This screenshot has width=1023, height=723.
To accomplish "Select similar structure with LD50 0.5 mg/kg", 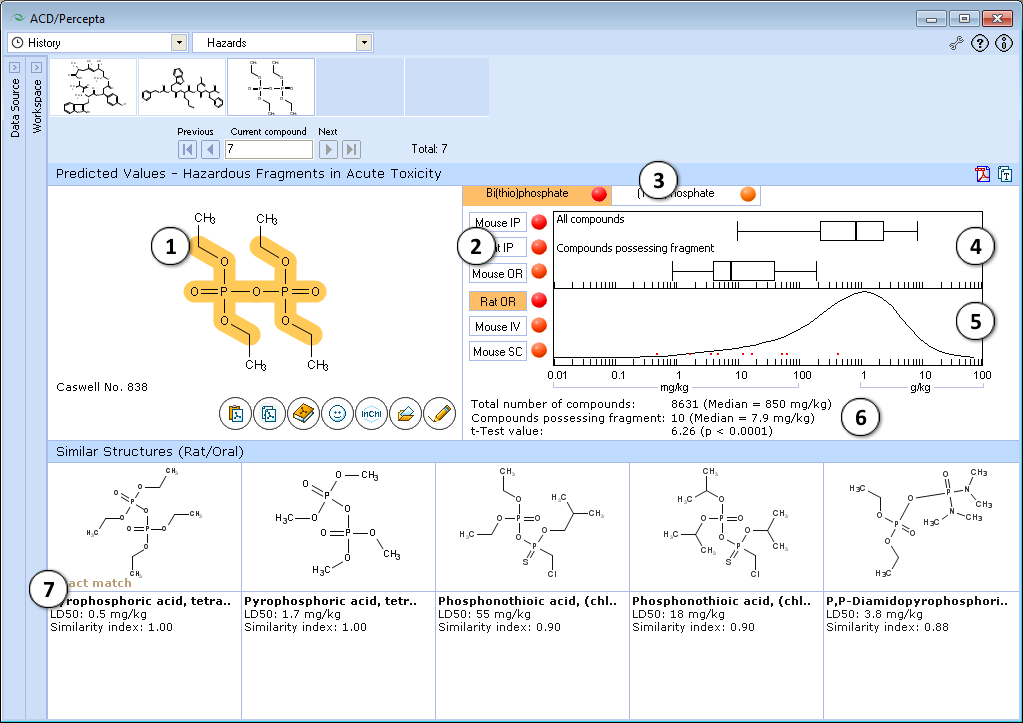I will pyautogui.click(x=144, y=591).
